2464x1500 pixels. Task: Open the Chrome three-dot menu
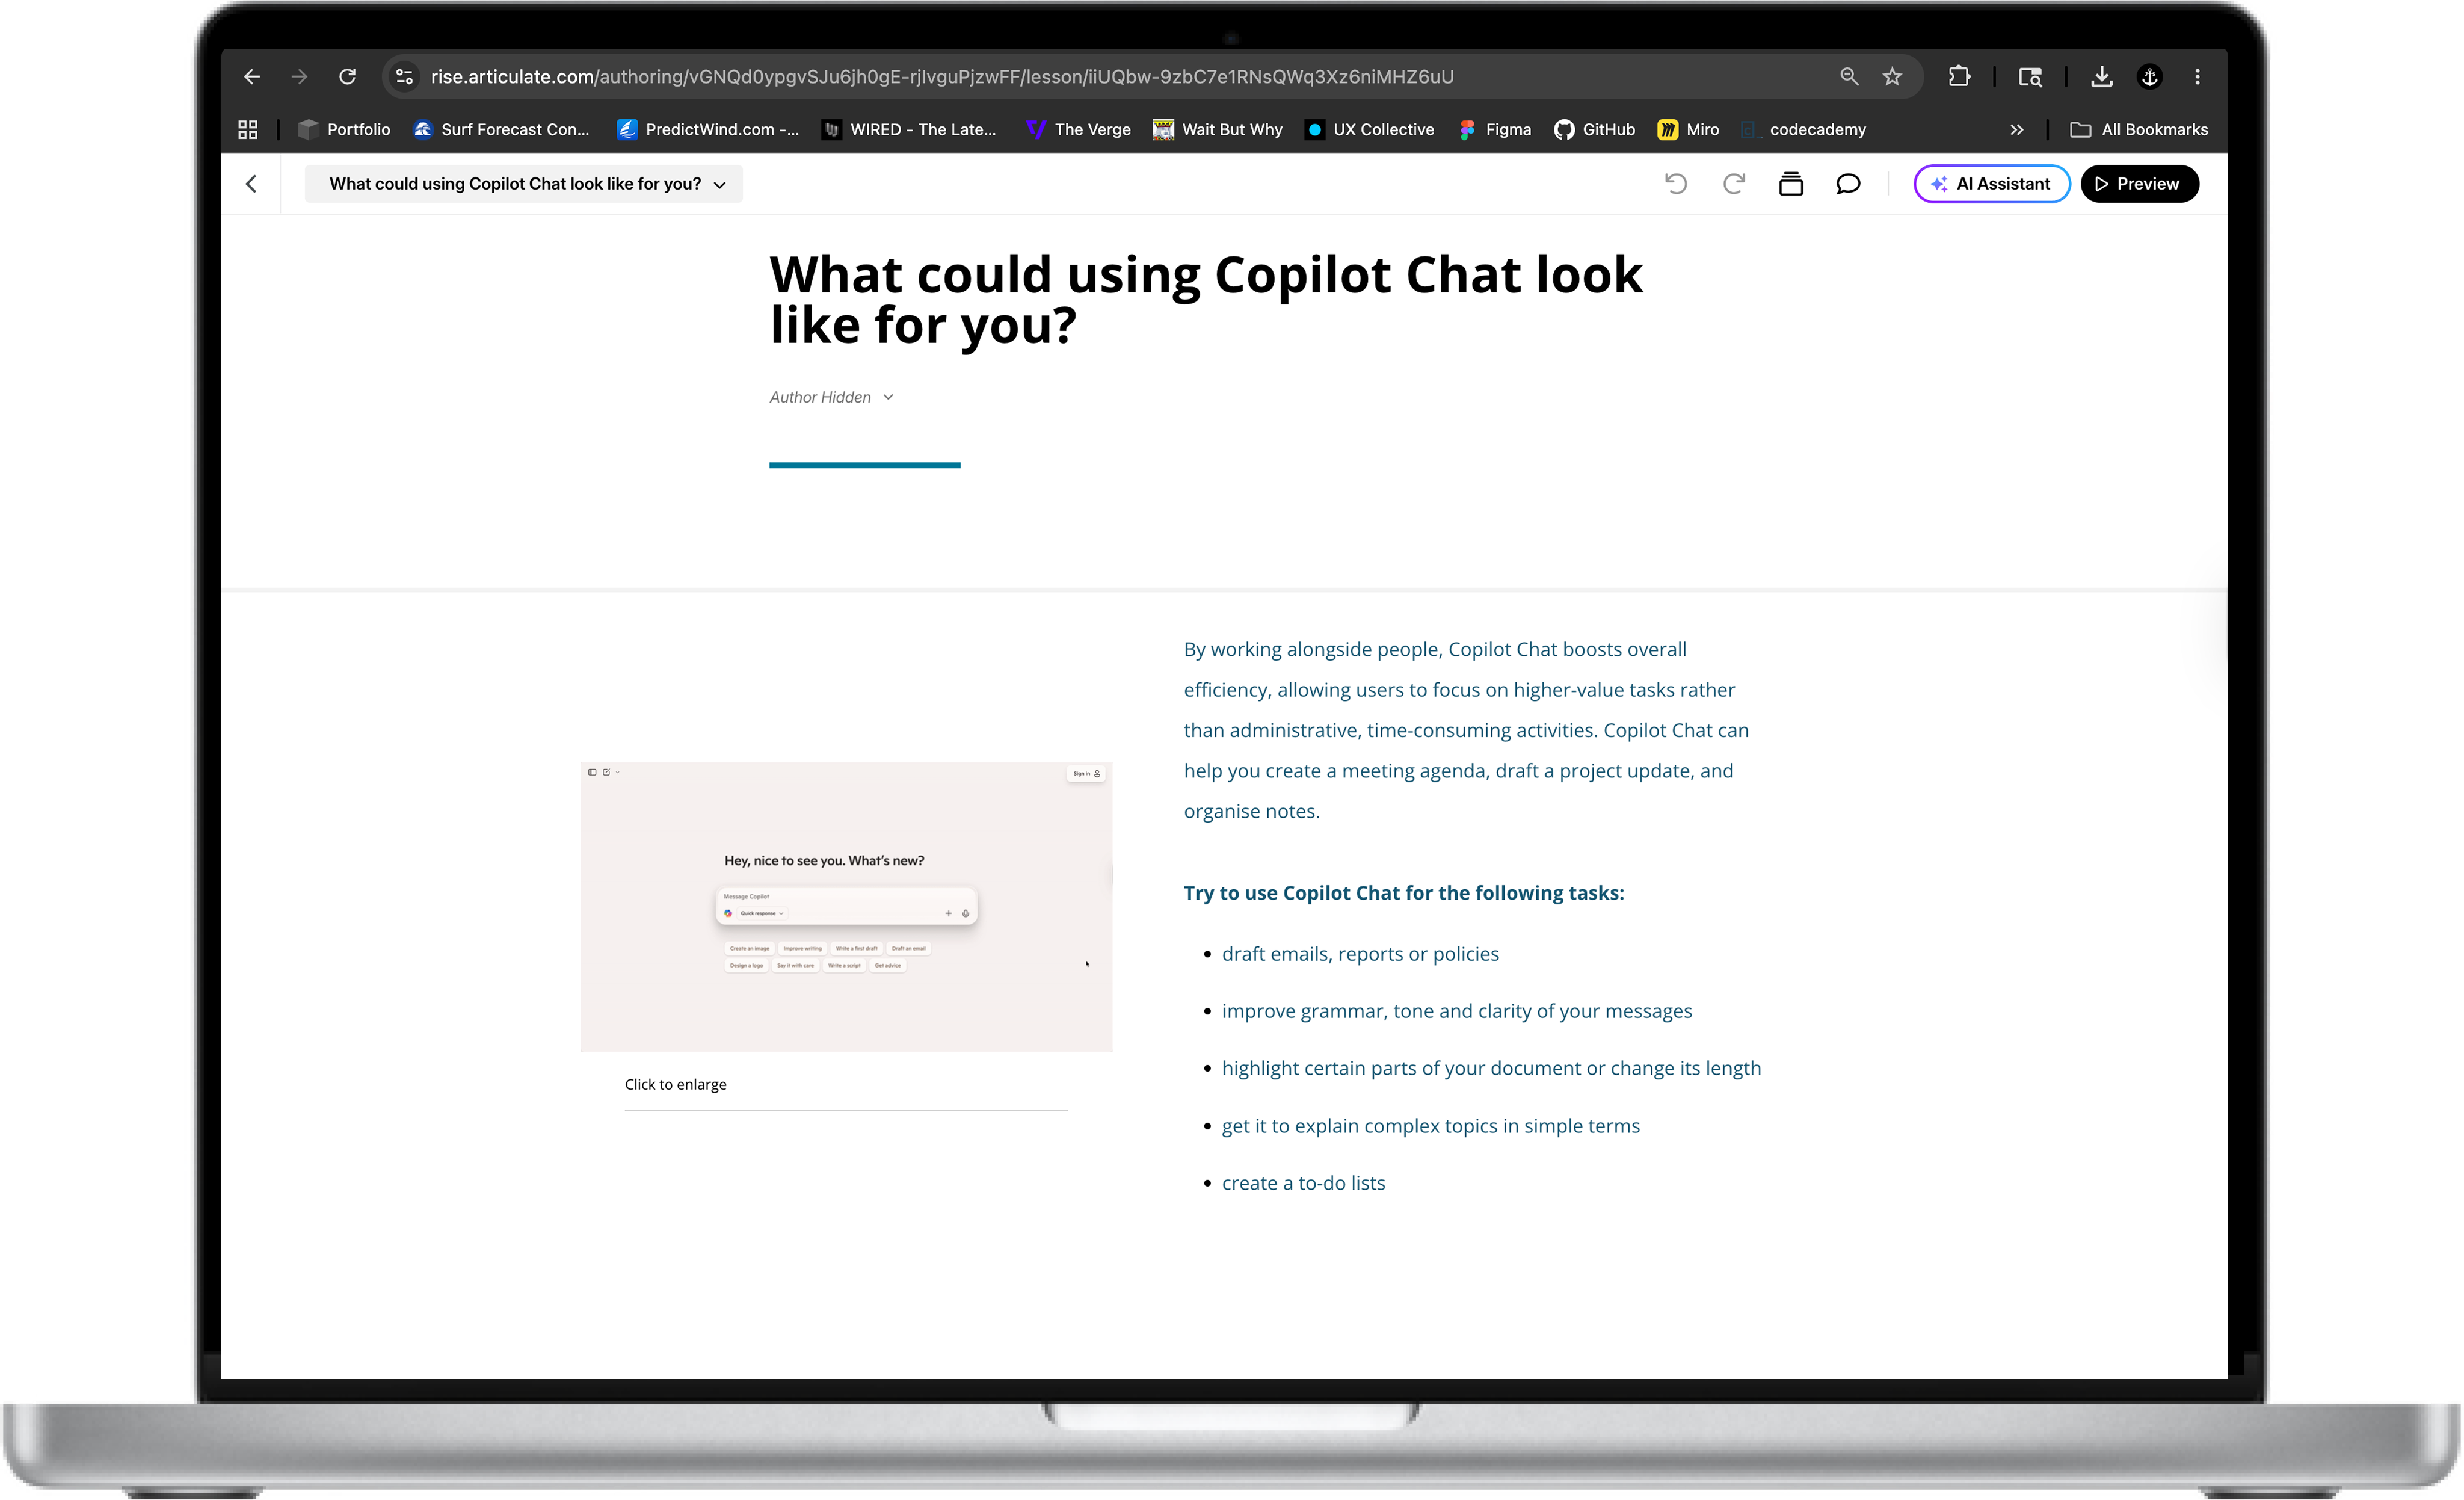coord(2197,77)
